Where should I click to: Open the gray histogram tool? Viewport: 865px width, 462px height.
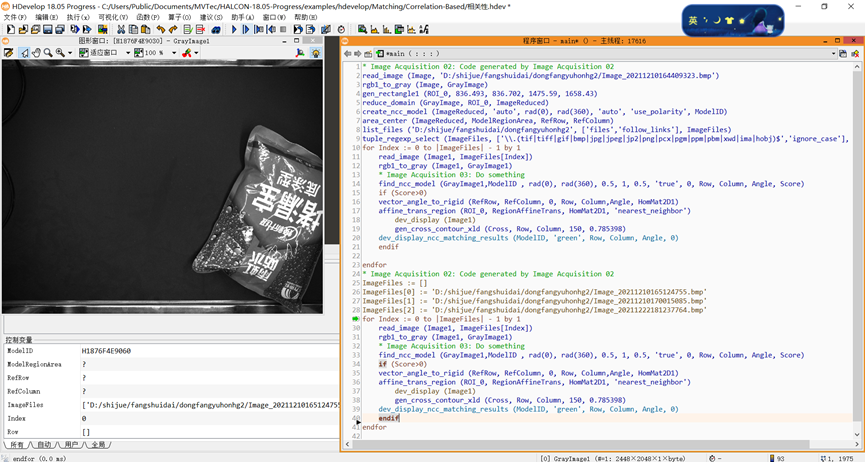tap(375, 29)
